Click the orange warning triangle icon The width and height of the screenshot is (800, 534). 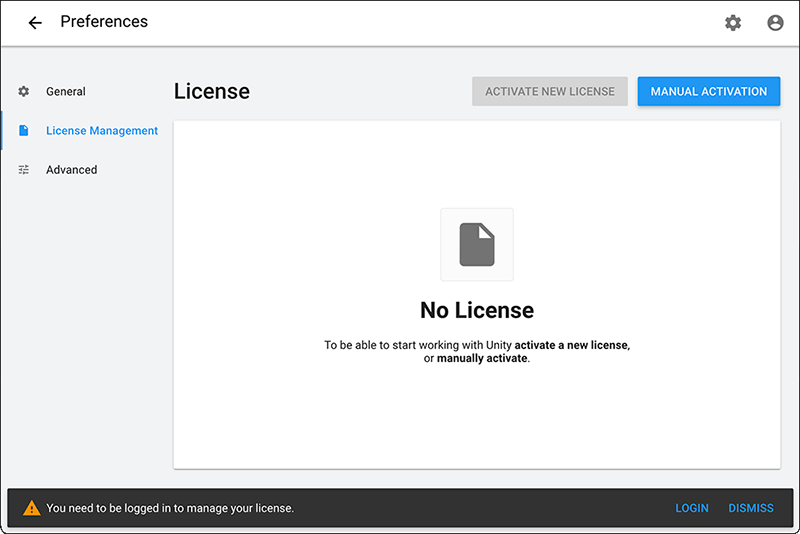coord(32,508)
